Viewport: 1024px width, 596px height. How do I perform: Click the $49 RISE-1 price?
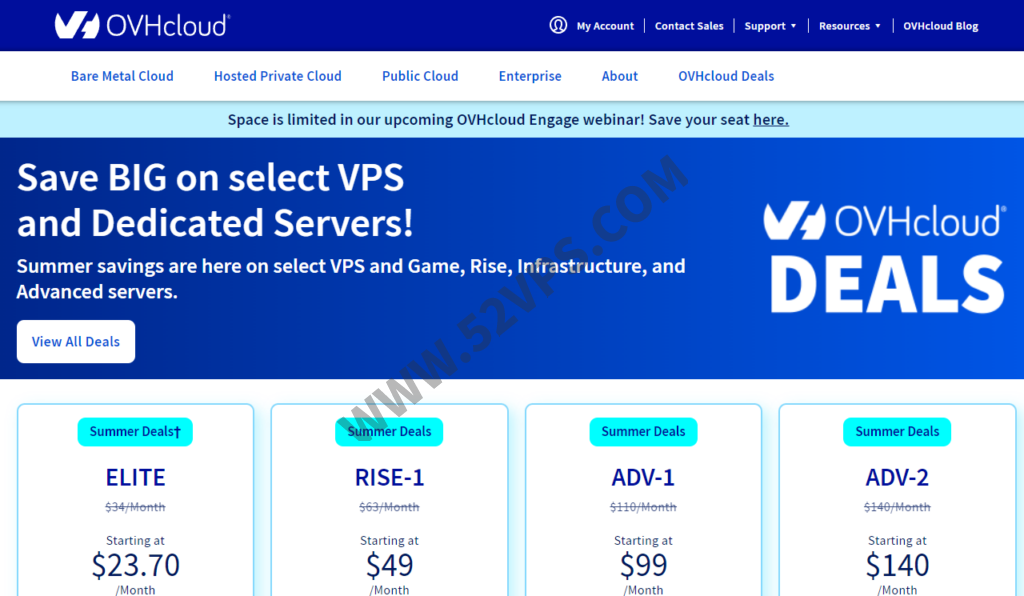click(x=389, y=565)
